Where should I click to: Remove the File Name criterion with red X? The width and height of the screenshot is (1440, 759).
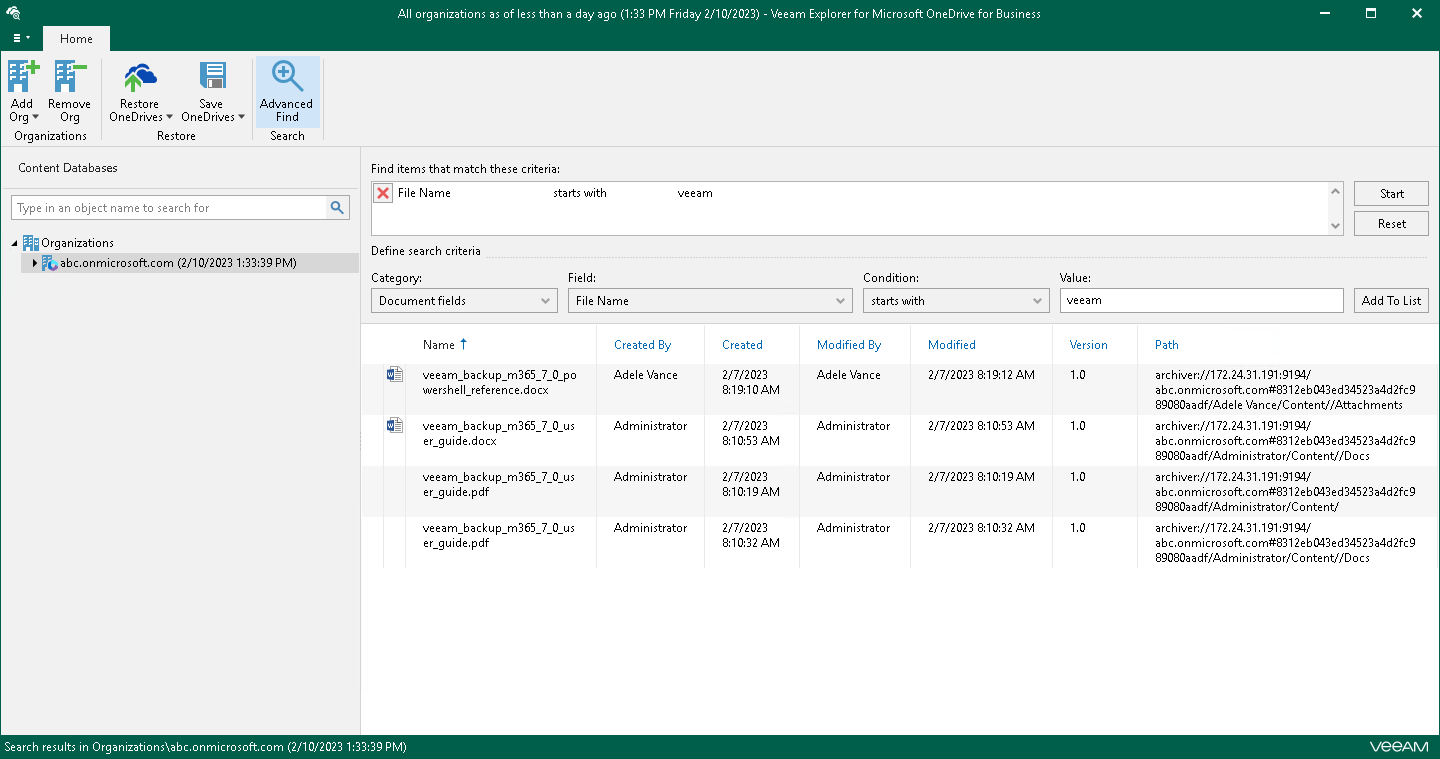click(x=383, y=194)
